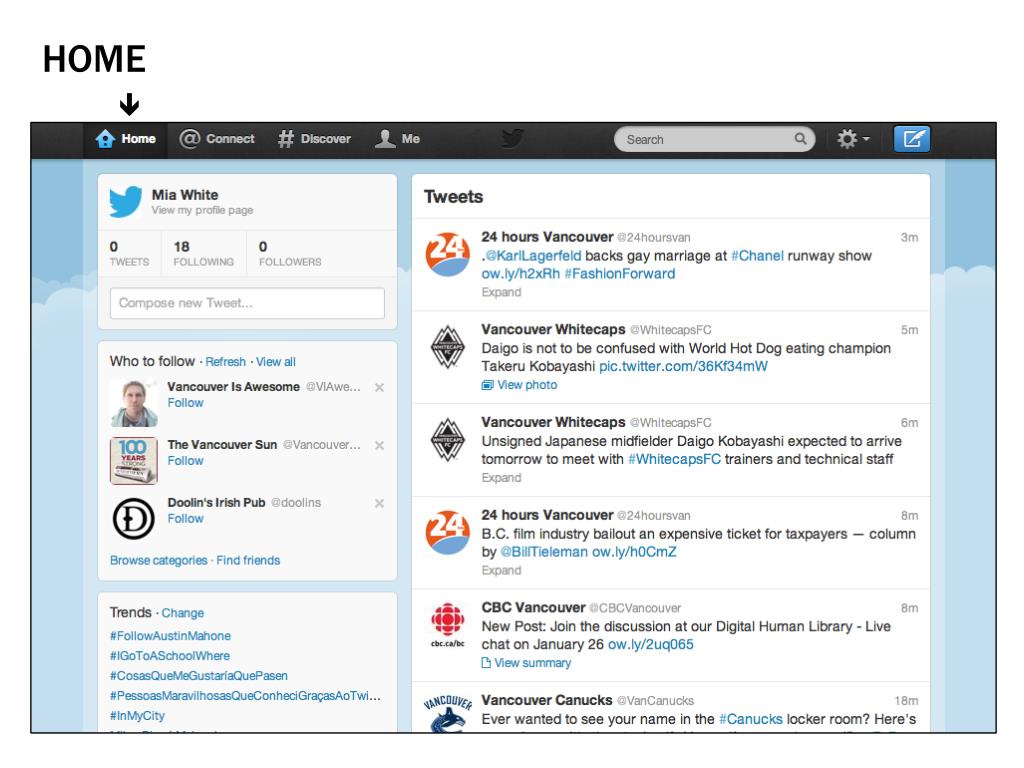Dismiss the Vancouver Is Awesome suggestion
The width and height of the screenshot is (1024, 768).
click(x=379, y=387)
